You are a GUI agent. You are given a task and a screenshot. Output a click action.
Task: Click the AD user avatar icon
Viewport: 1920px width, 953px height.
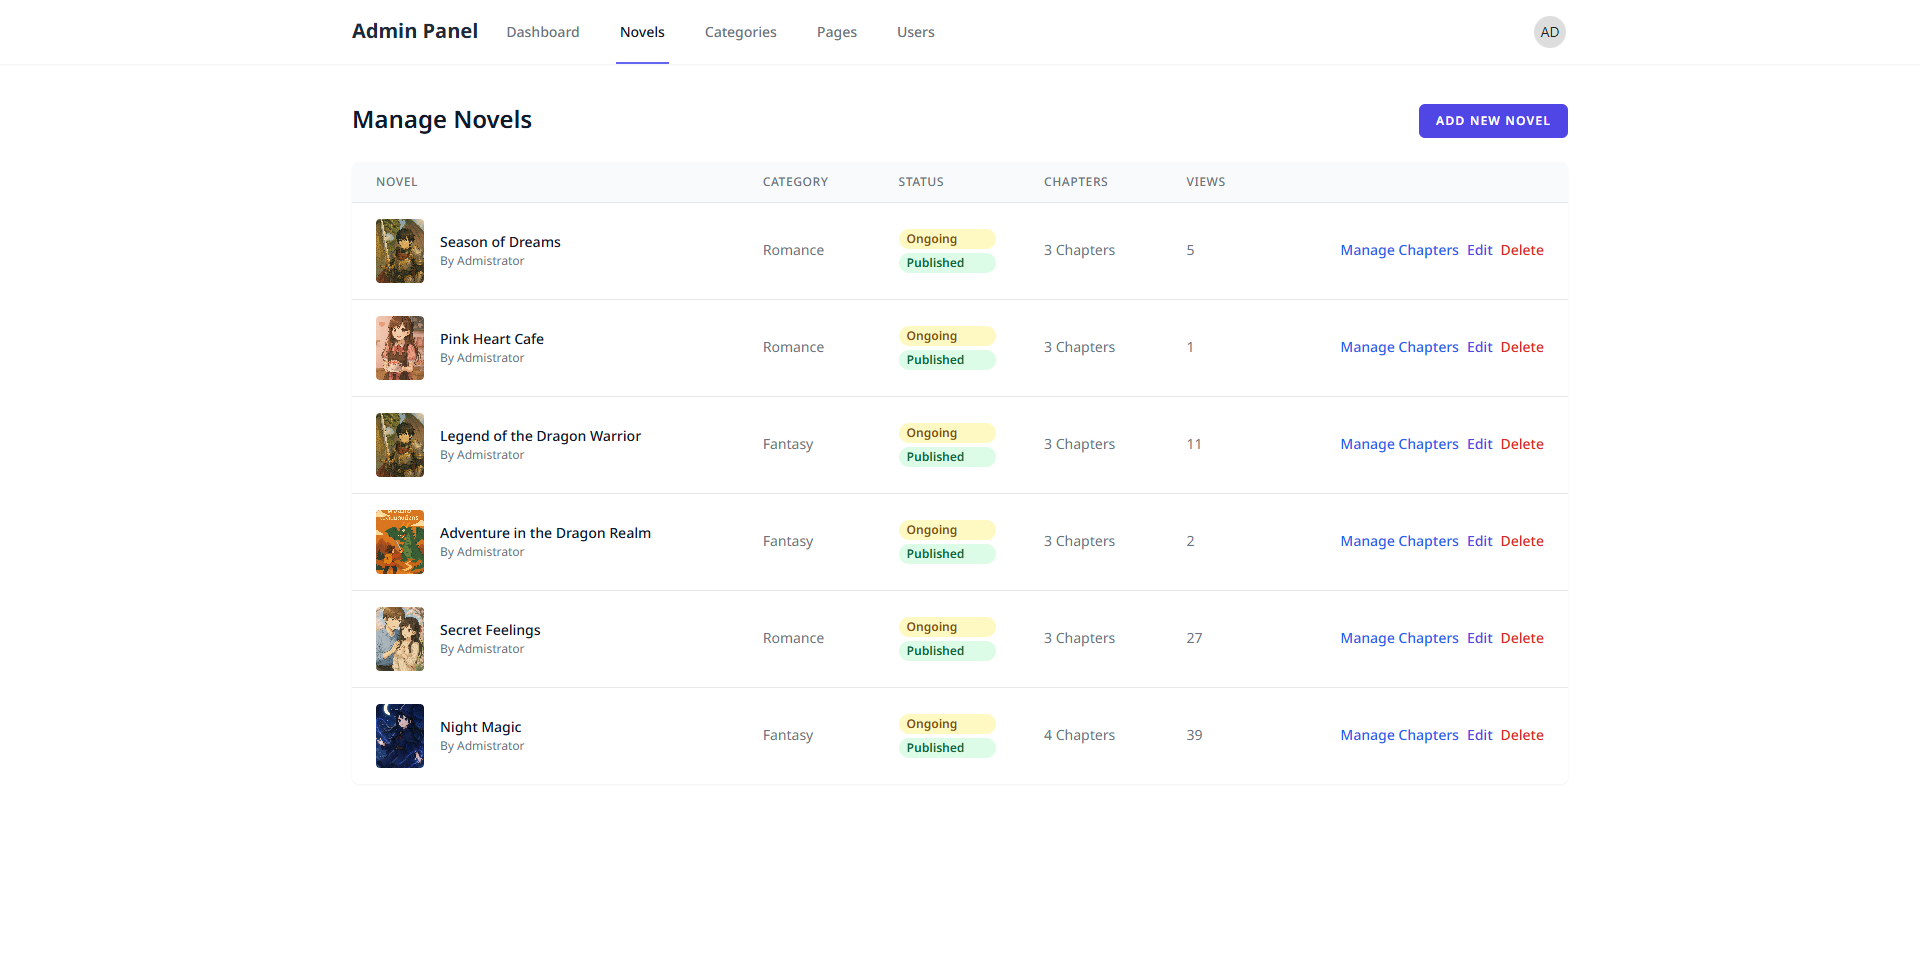(1549, 32)
